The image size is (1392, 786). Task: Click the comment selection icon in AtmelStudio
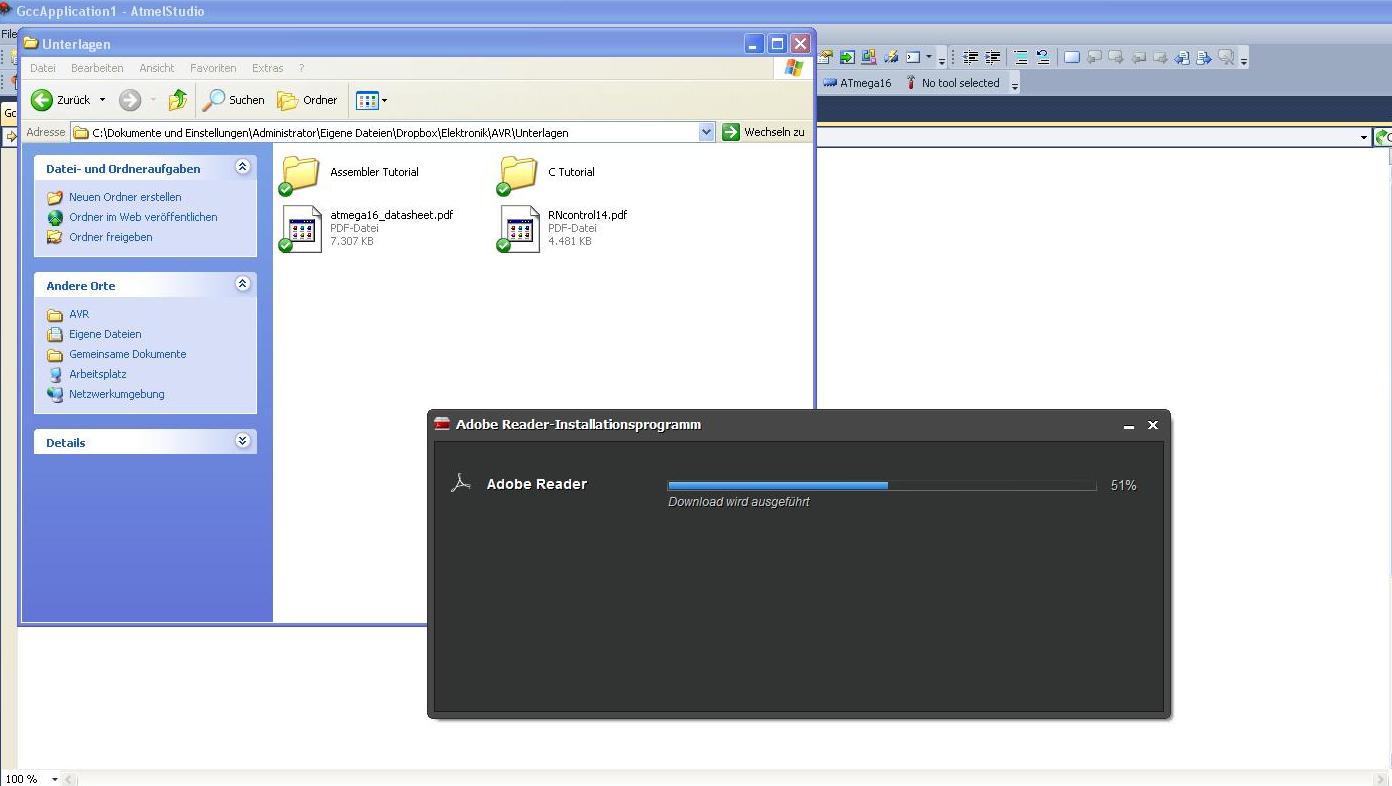(x=1021, y=57)
